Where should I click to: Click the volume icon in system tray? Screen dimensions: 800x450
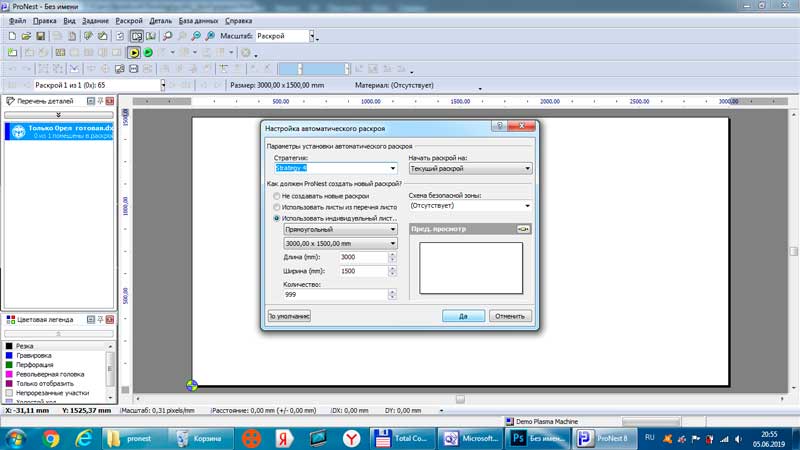(x=738, y=439)
